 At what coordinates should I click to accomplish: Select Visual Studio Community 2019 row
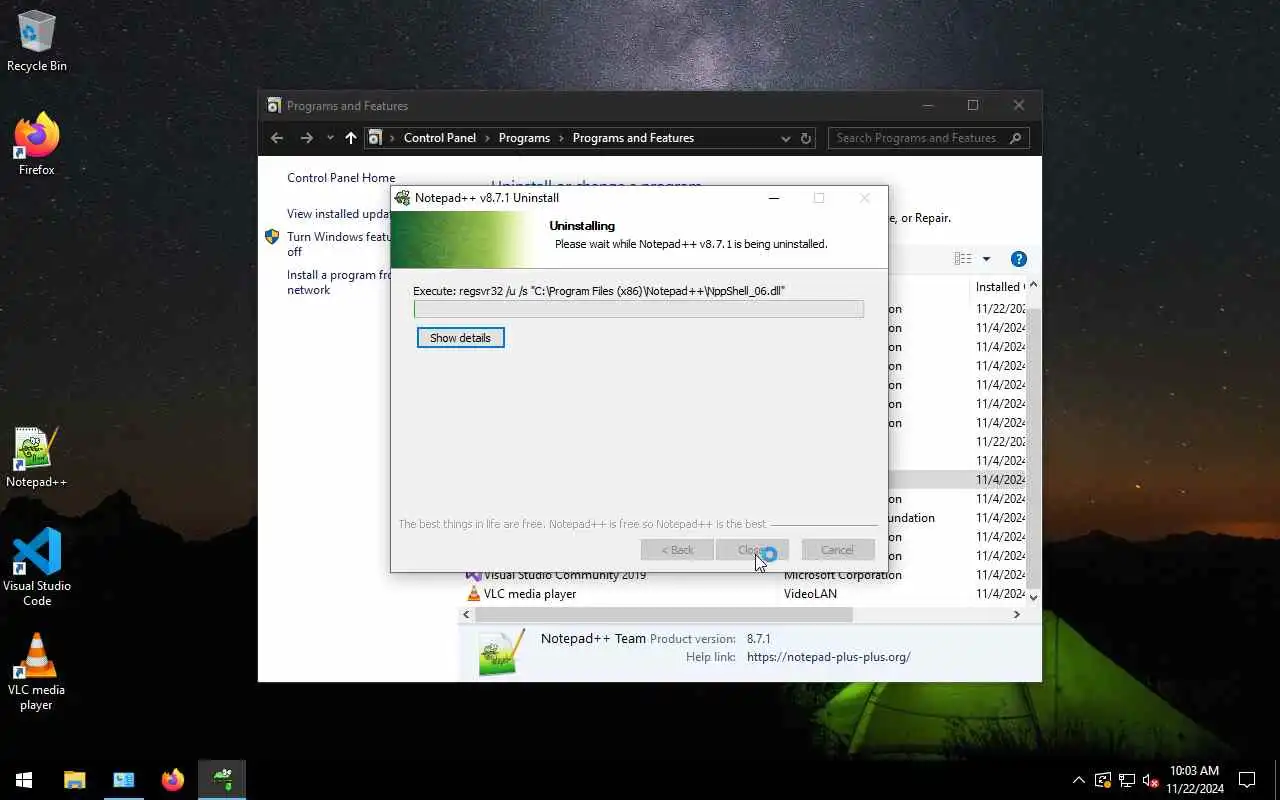point(742,575)
